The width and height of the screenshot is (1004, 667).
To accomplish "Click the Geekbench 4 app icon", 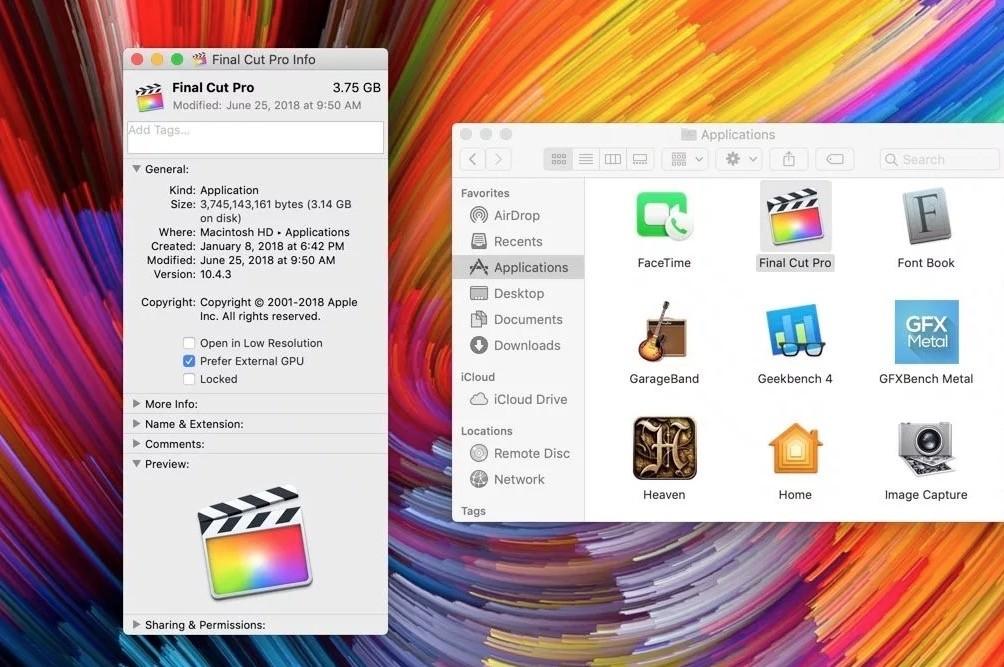I will (x=794, y=332).
